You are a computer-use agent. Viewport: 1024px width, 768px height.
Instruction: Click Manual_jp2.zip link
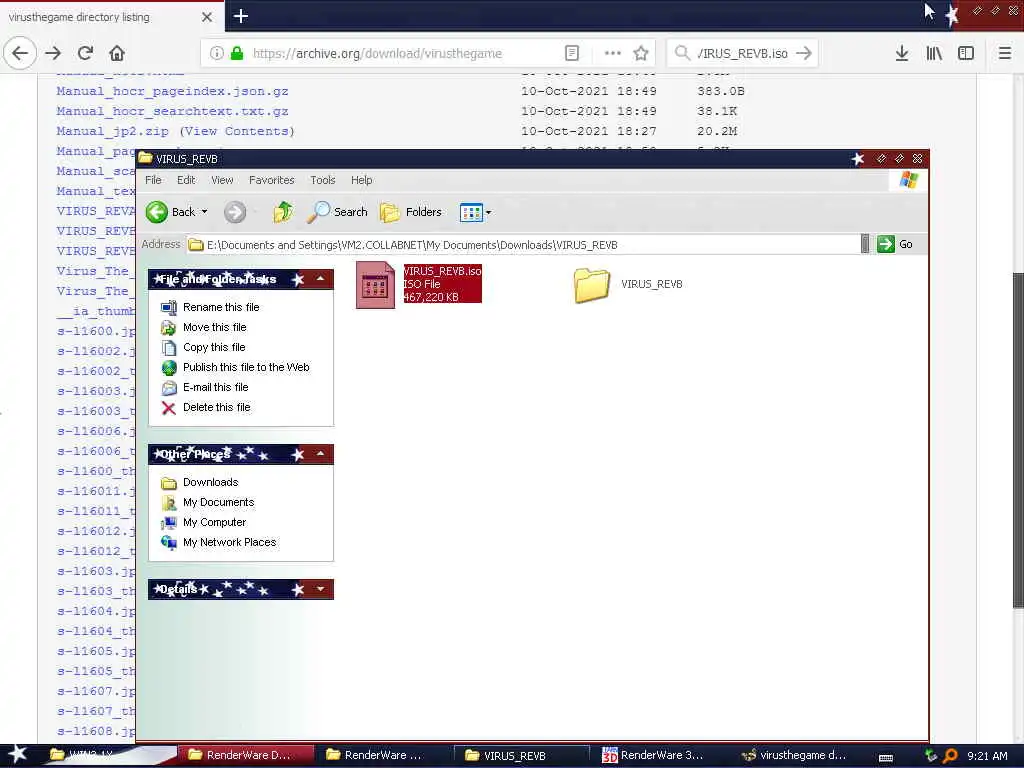pyautogui.click(x=112, y=131)
